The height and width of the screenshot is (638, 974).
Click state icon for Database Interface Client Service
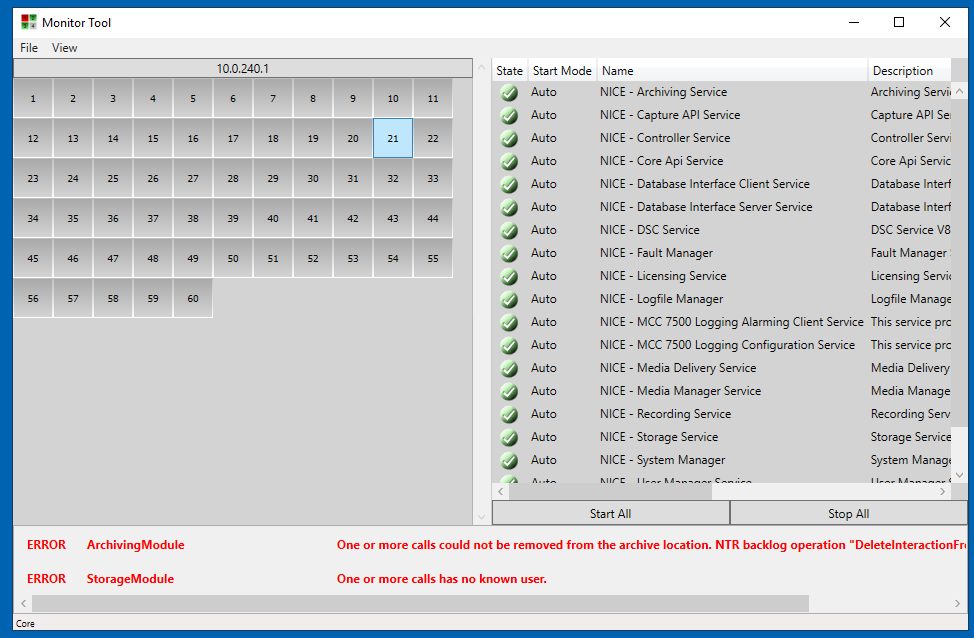pyautogui.click(x=509, y=185)
